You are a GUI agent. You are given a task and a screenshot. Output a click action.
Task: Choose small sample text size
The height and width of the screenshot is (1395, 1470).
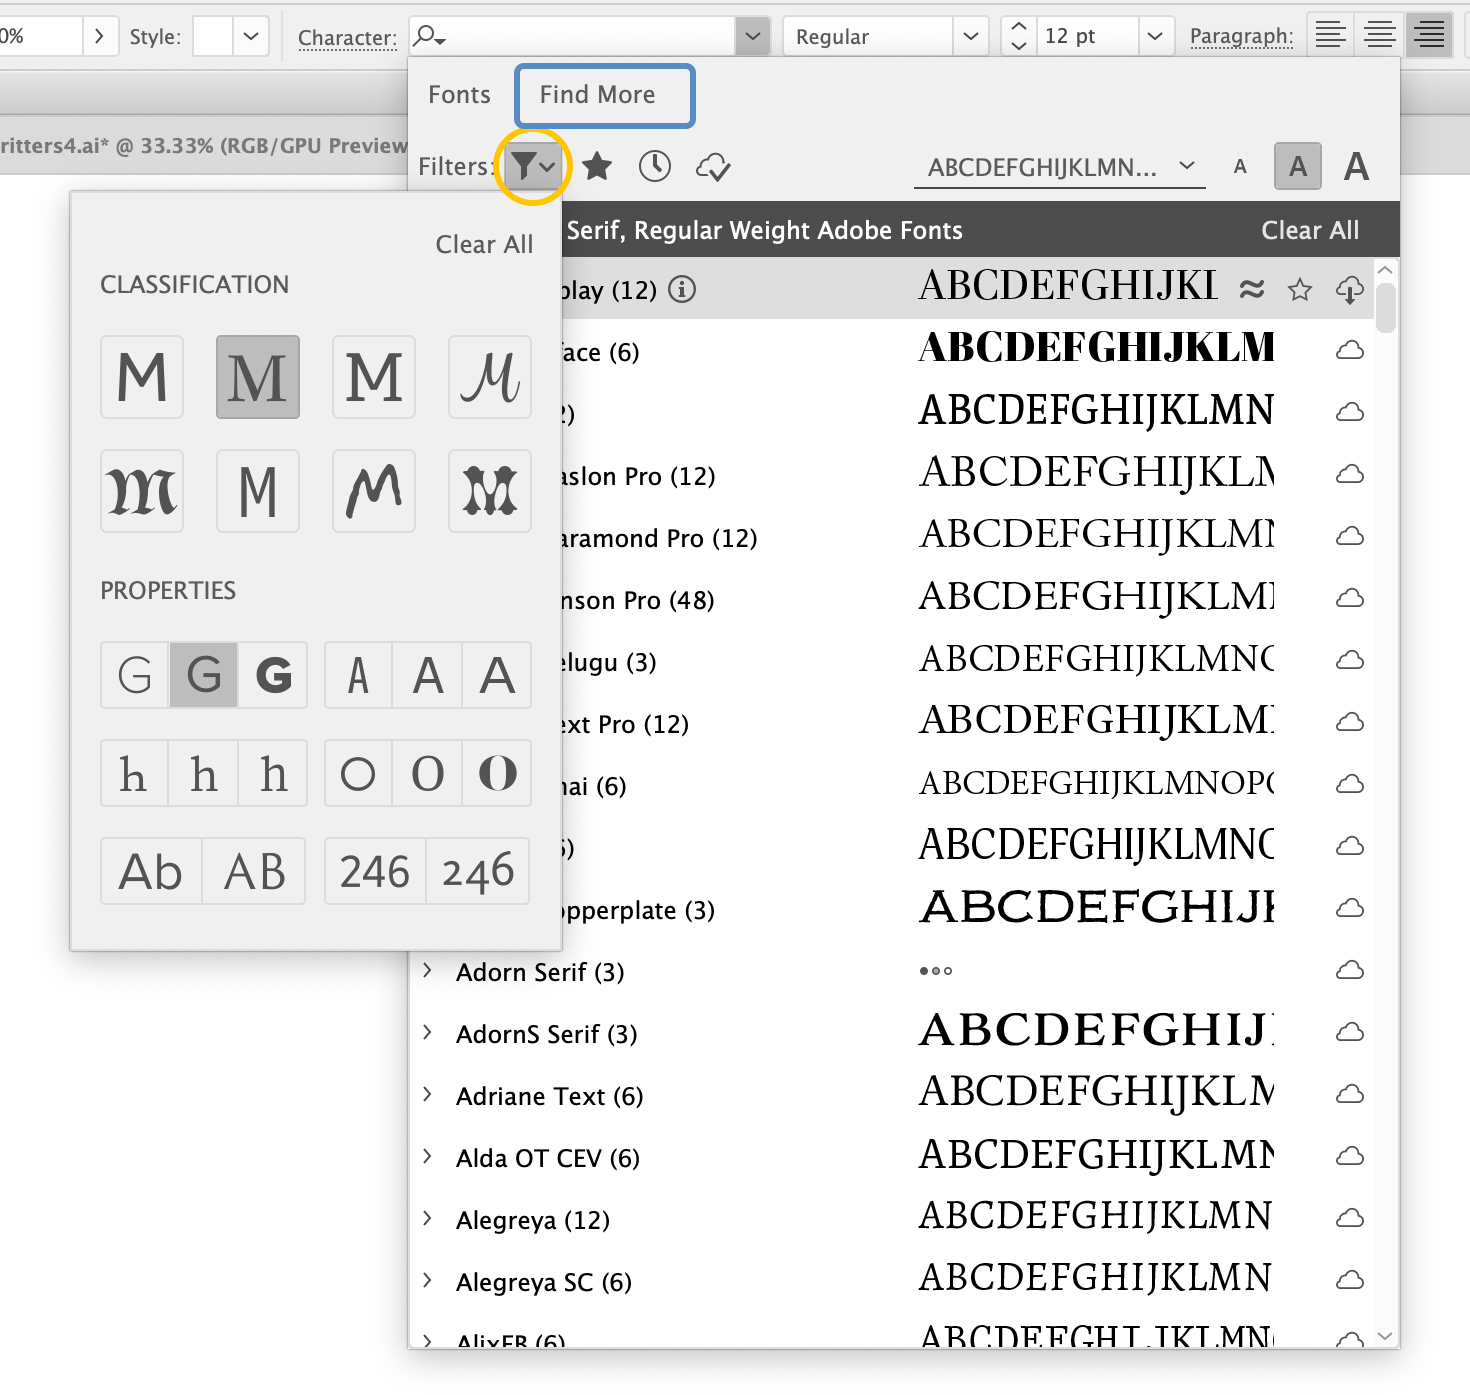(1240, 167)
